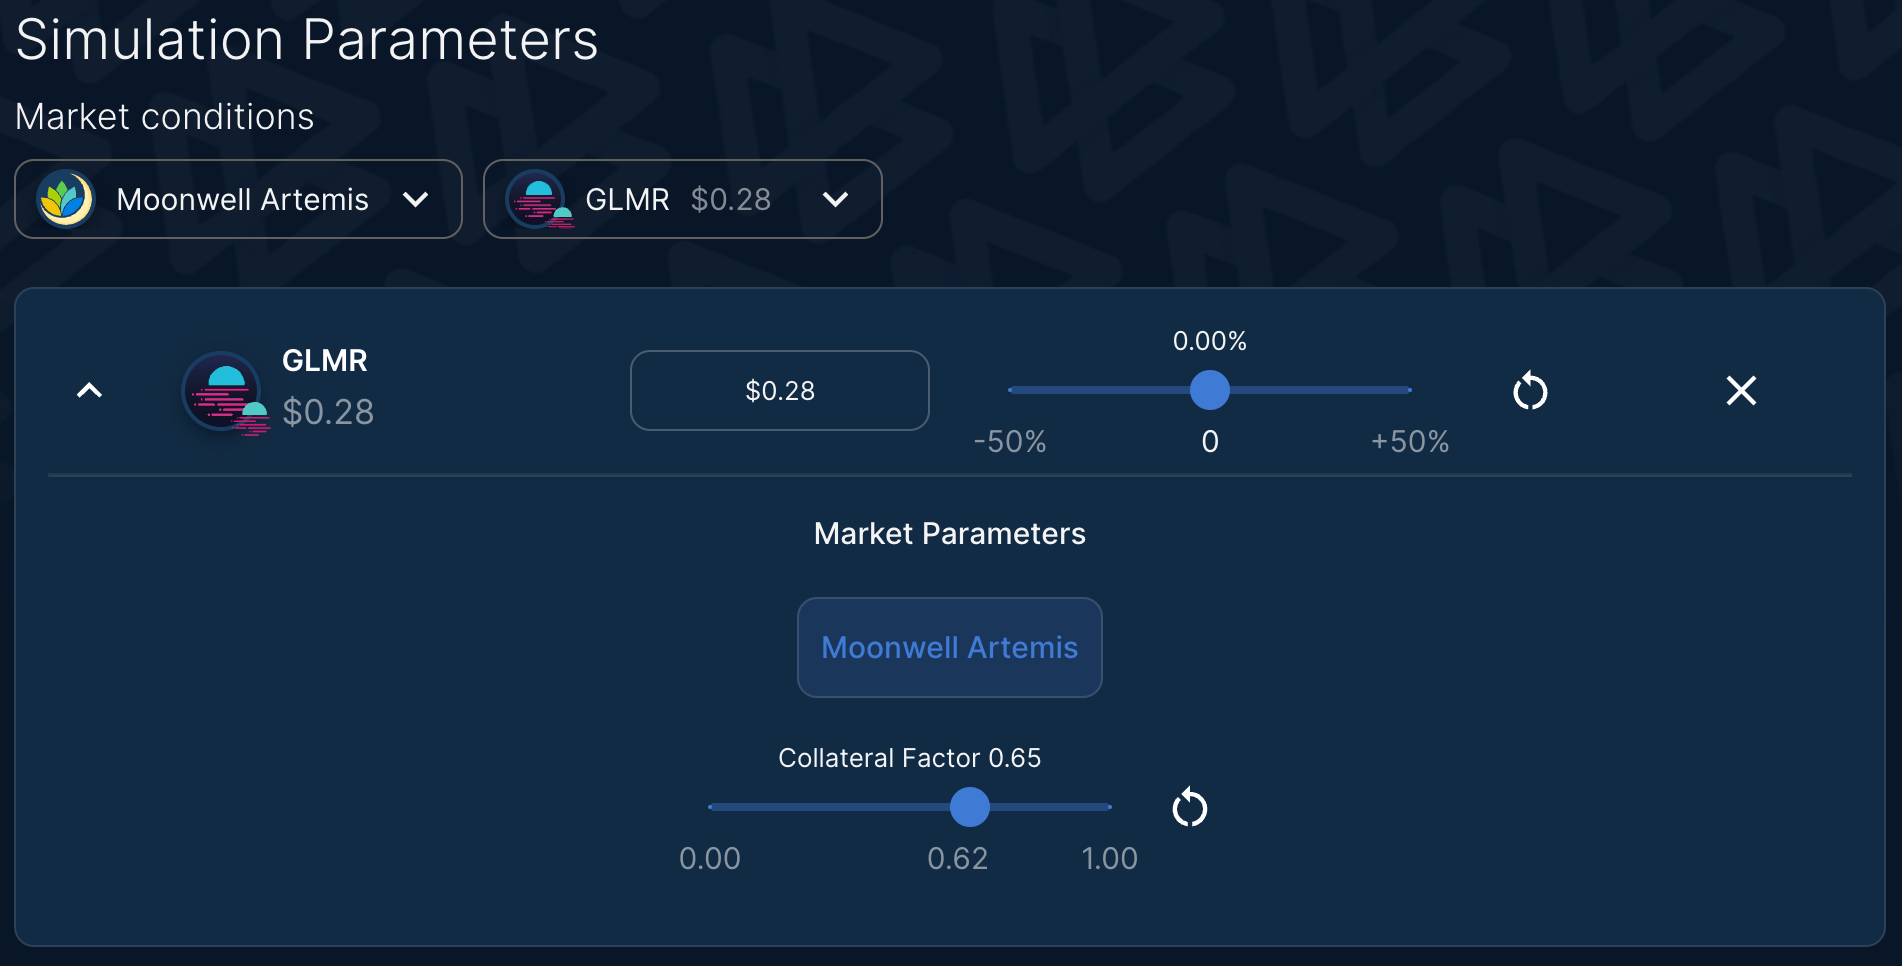Click the GLMR token icon in panel row
Screen dimensions: 1902x966
click(225, 393)
